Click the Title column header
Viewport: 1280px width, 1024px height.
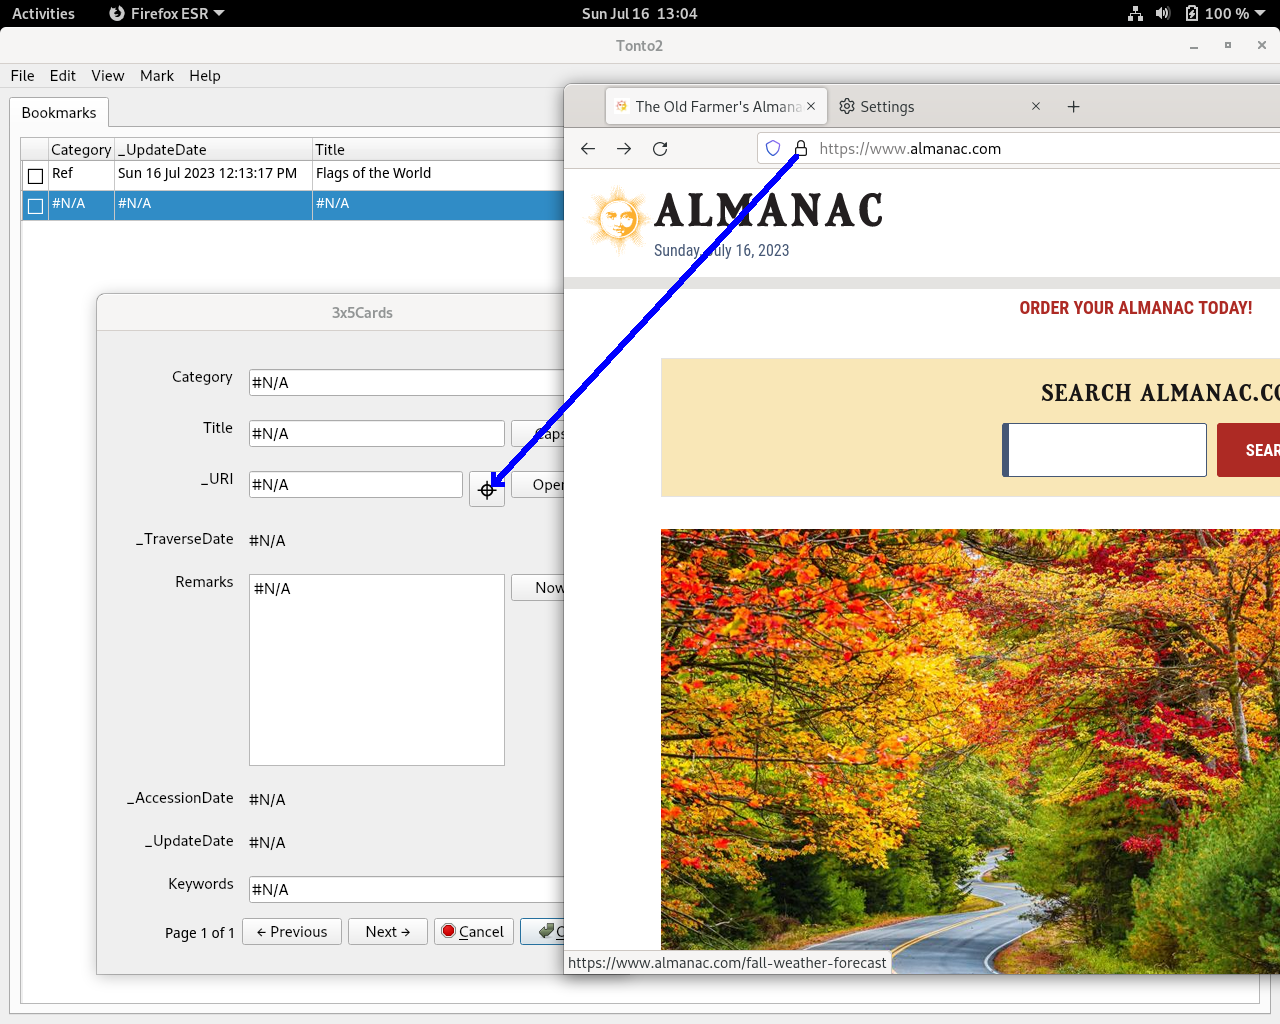point(330,150)
